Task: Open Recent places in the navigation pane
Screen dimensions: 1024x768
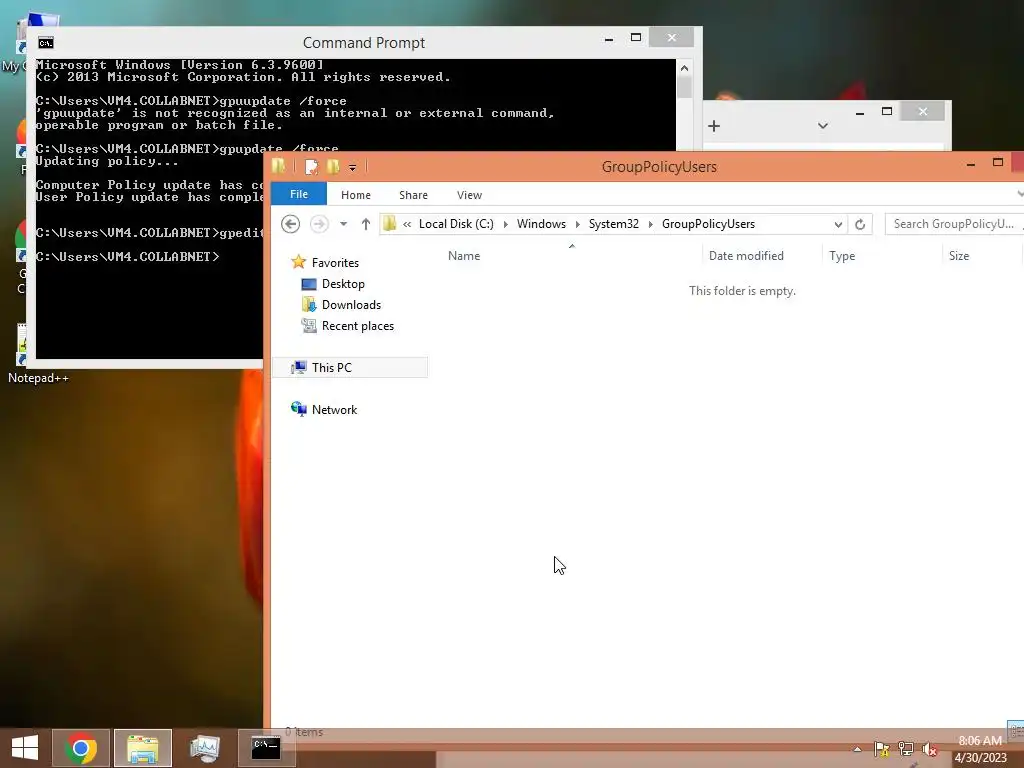Action: [357, 326]
